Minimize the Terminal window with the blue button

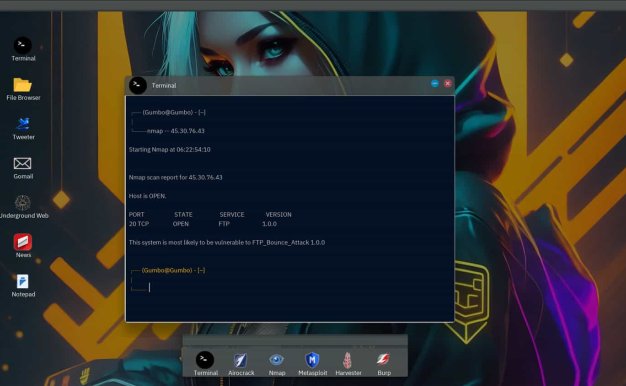click(x=435, y=83)
